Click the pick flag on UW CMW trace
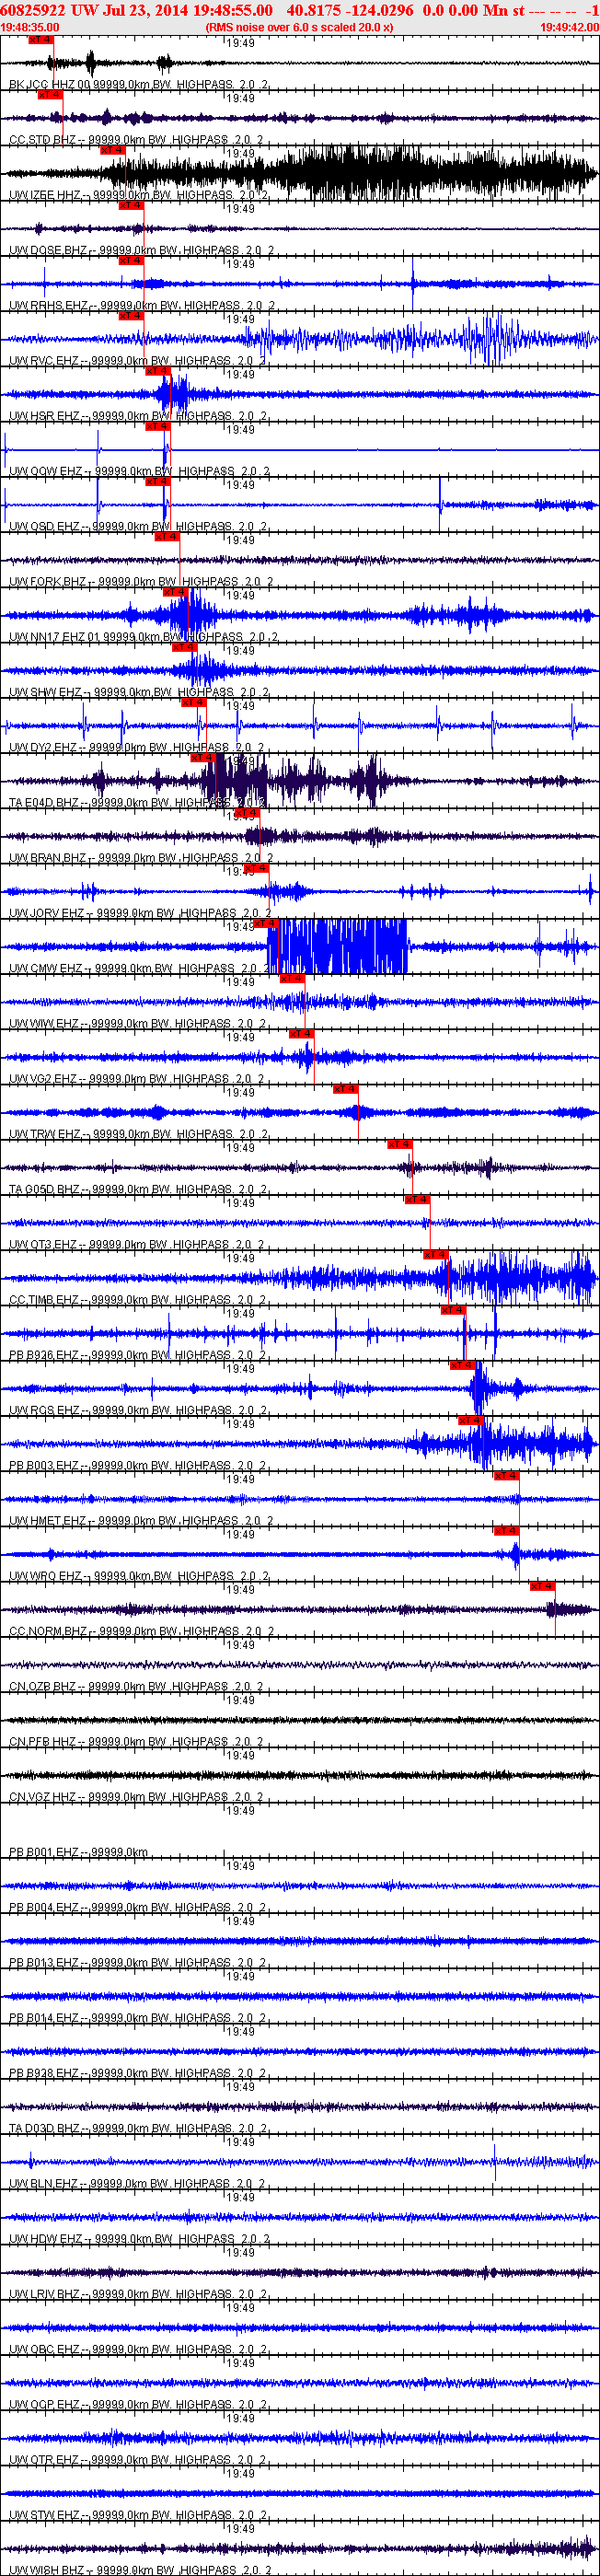 266,924
